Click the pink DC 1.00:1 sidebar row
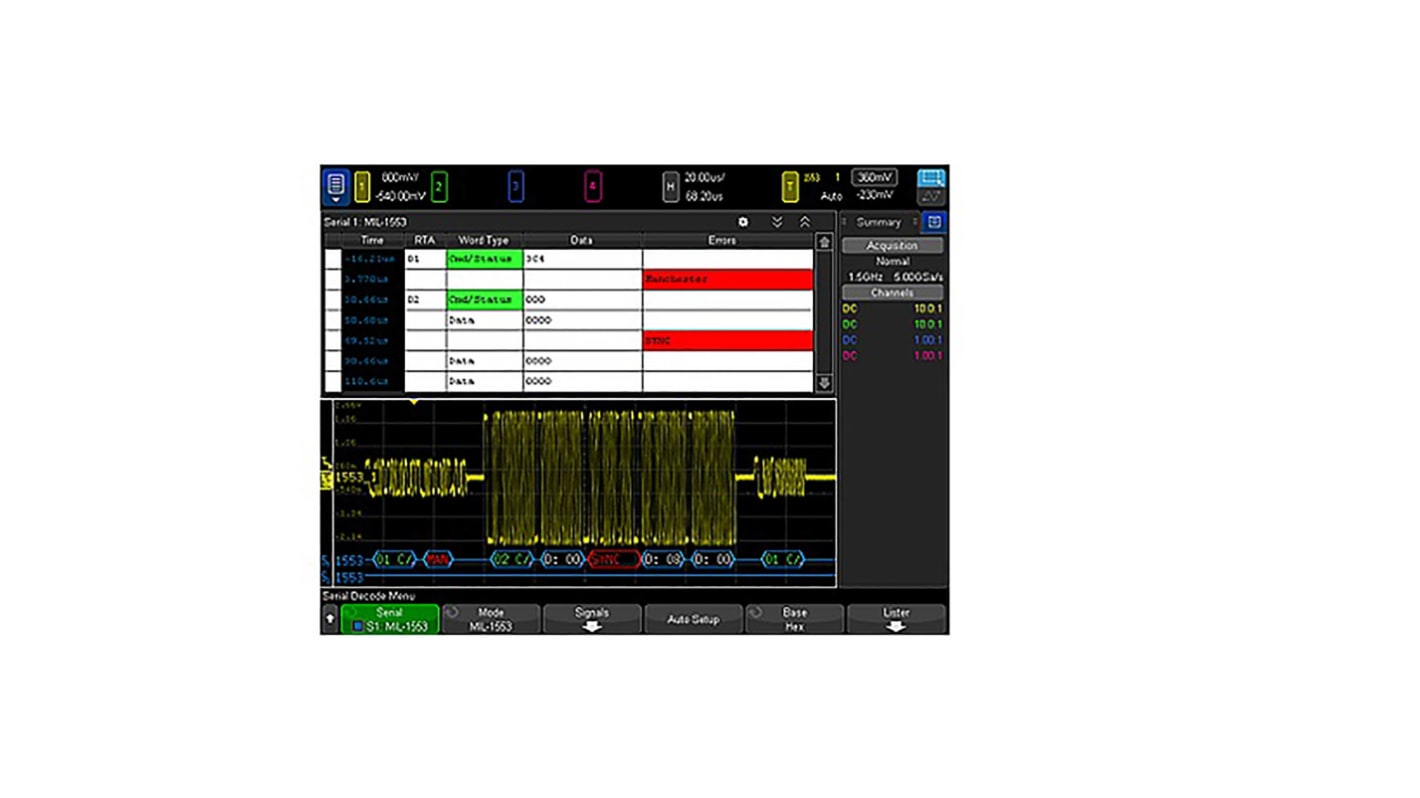Viewport: 1420px width, 798px height. [892, 356]
